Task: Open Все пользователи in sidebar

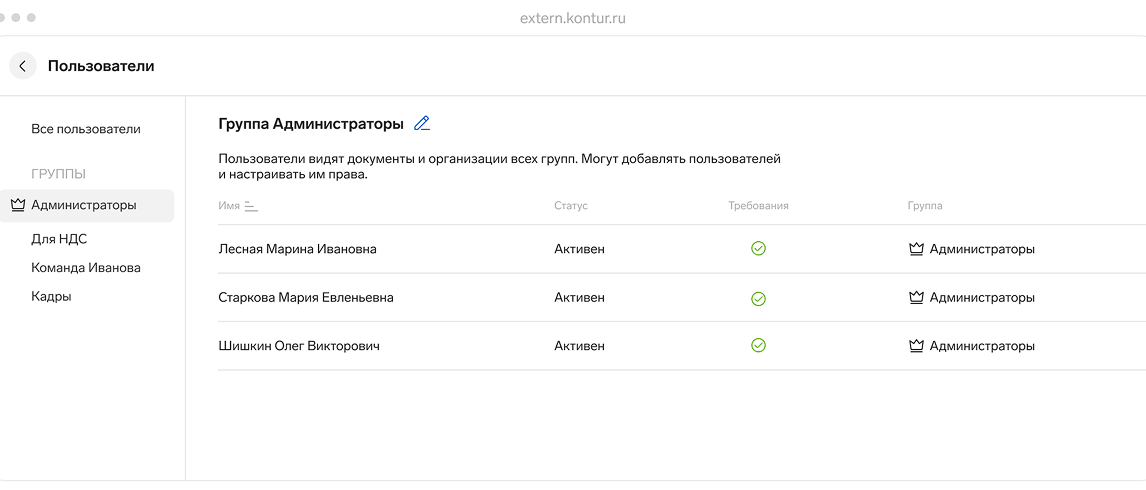Action: coord(86,129)
